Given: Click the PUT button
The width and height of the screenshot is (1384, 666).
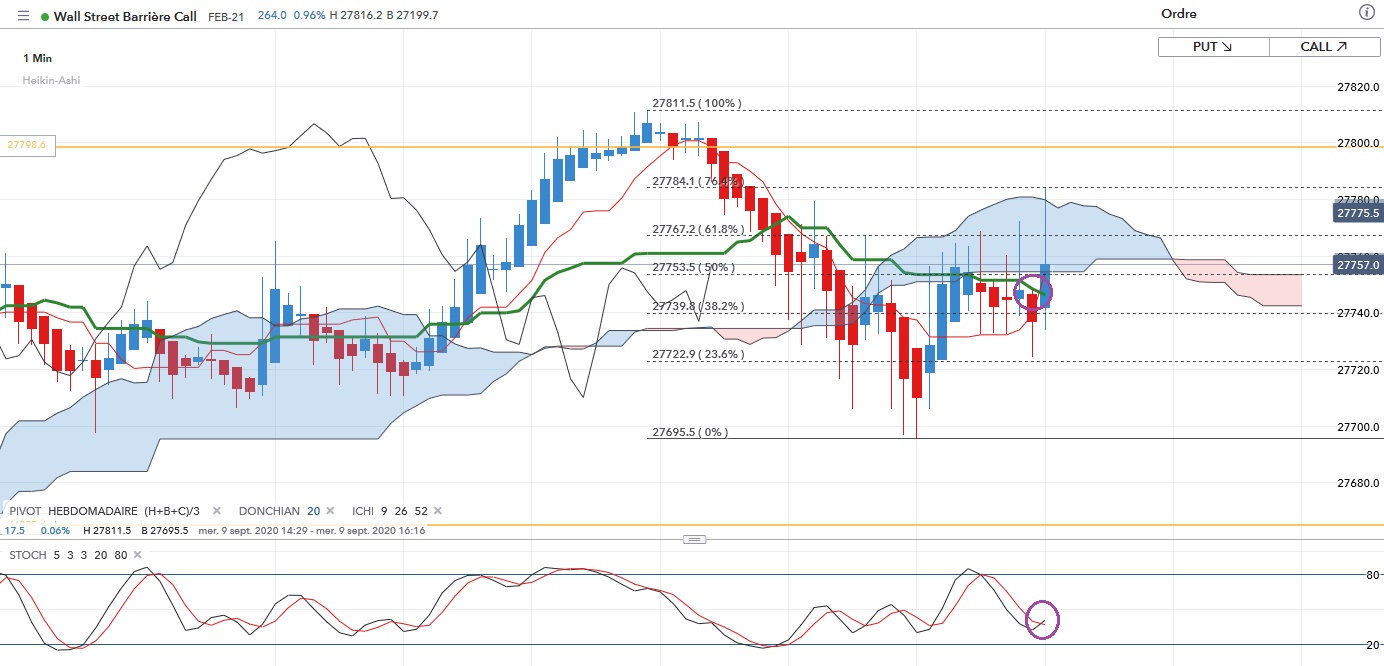Looking at the screenshot, I should 1213,47.
